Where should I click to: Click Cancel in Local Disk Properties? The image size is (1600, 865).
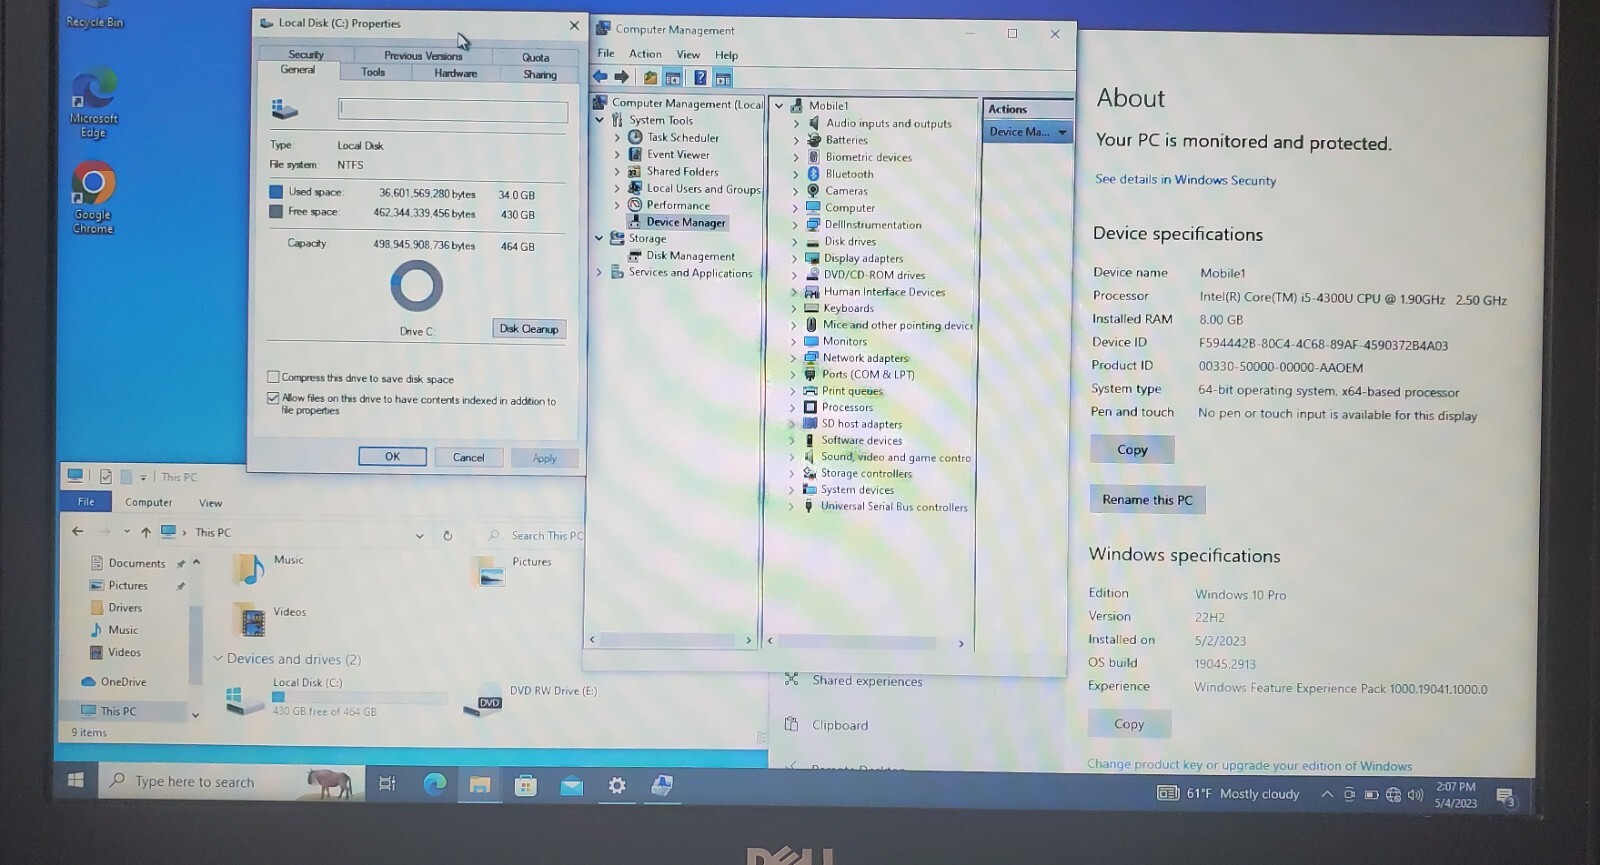pyautogui.click(x=468, y=457)
